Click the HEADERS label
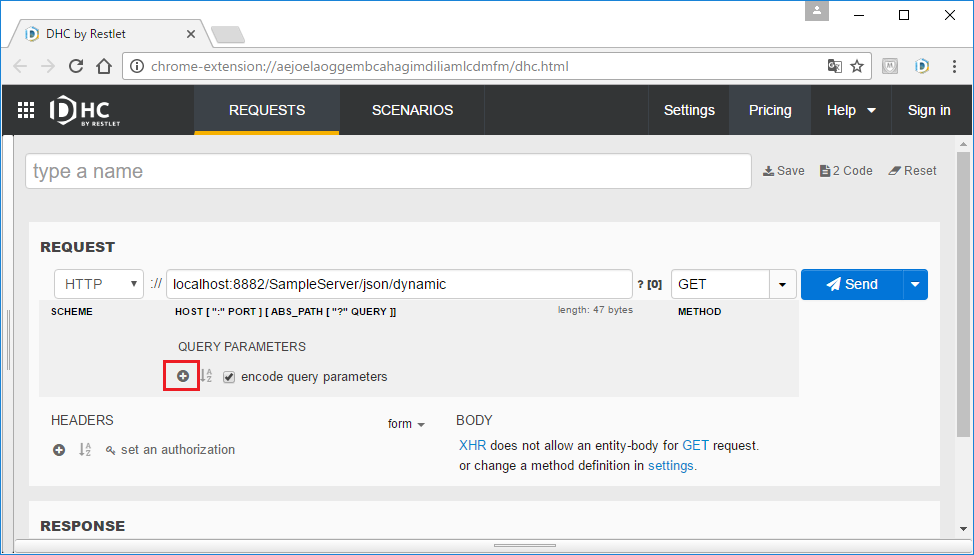 click(82, 420)
